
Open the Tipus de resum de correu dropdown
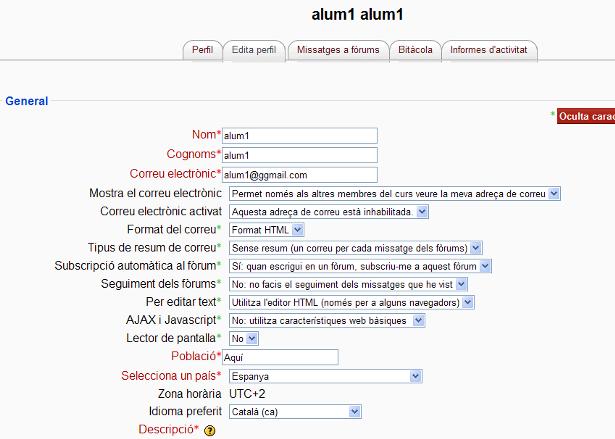[x=356, y=248]
